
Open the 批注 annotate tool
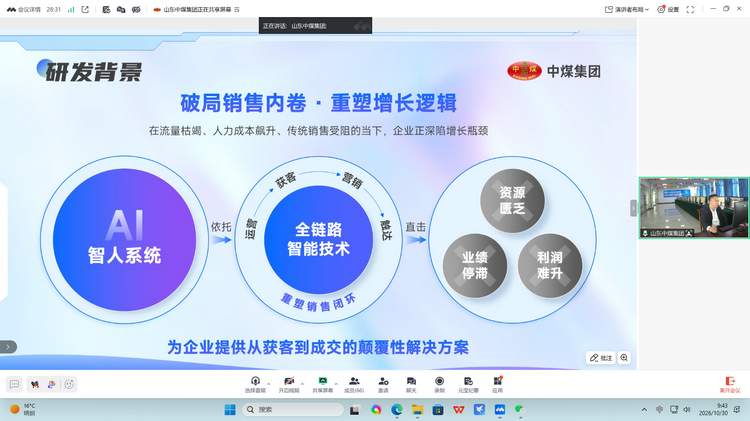[601, 358]
